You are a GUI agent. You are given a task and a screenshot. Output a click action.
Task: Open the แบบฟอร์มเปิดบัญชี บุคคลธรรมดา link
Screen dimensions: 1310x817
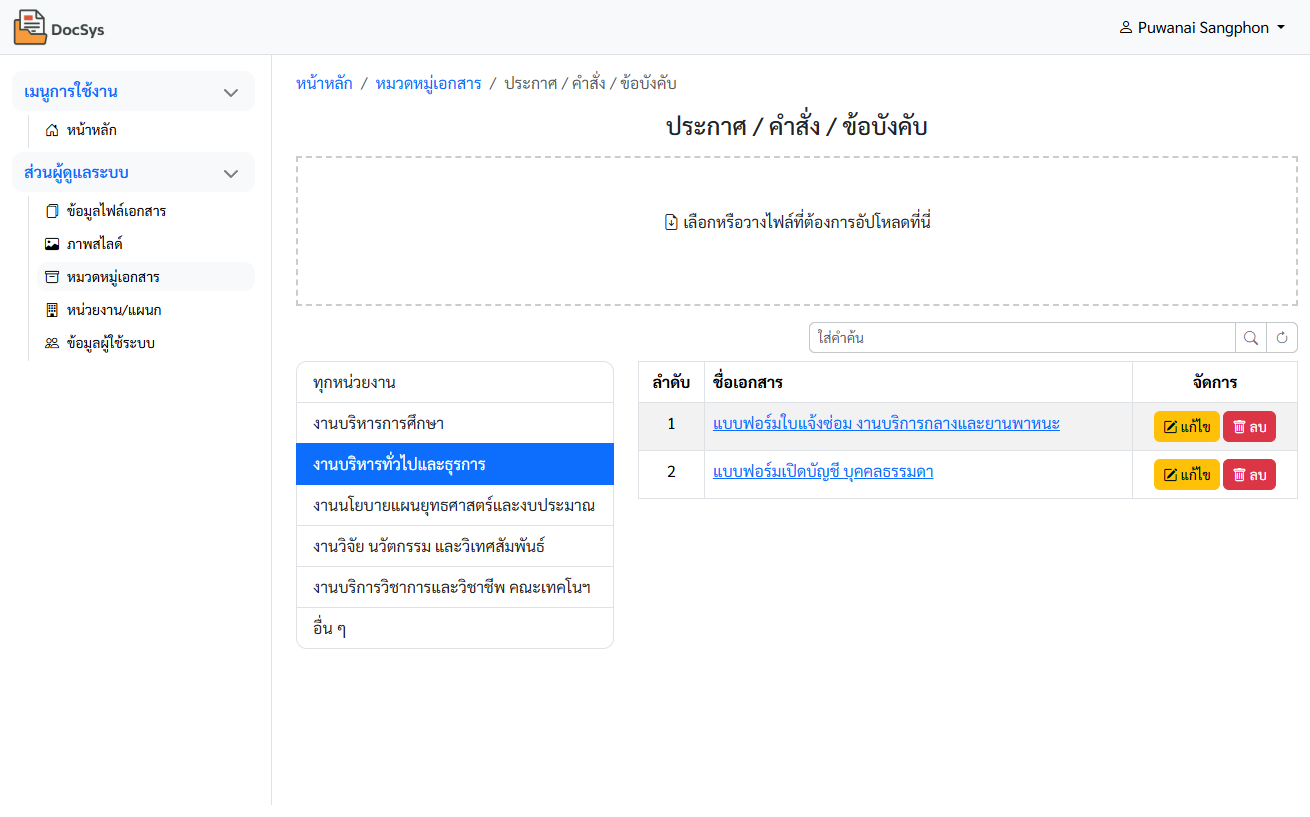pyautogui.click(x=822, y=472)
